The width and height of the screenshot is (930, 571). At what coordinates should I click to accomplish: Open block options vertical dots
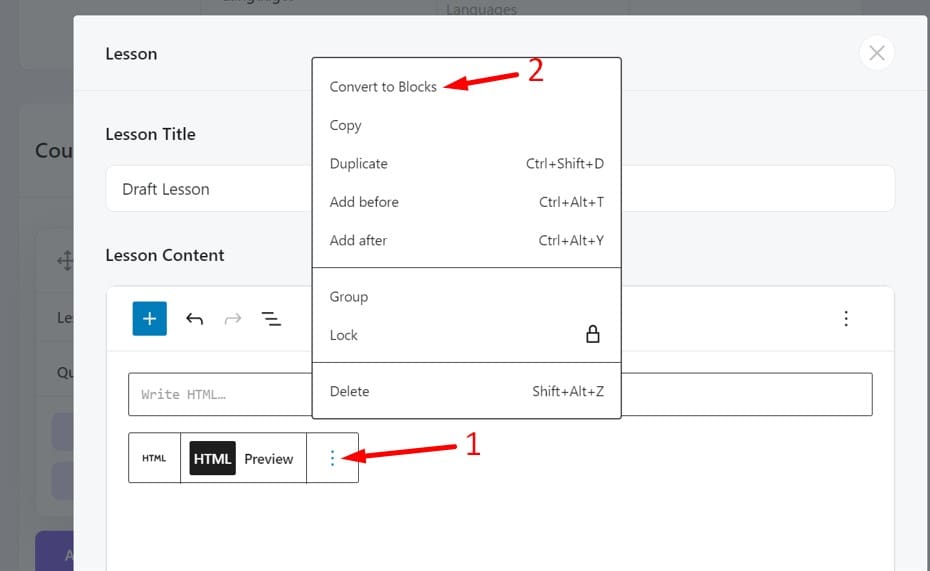tap(332, 458)
